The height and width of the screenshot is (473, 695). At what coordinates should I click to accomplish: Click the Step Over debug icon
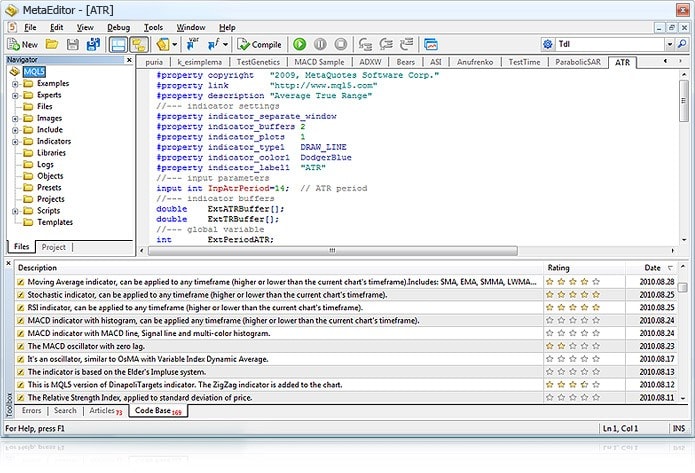click(x=386, y=44)
